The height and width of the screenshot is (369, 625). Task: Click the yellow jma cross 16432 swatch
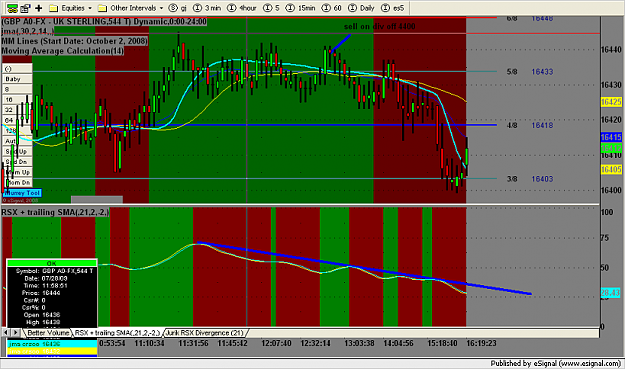point(52,351)
